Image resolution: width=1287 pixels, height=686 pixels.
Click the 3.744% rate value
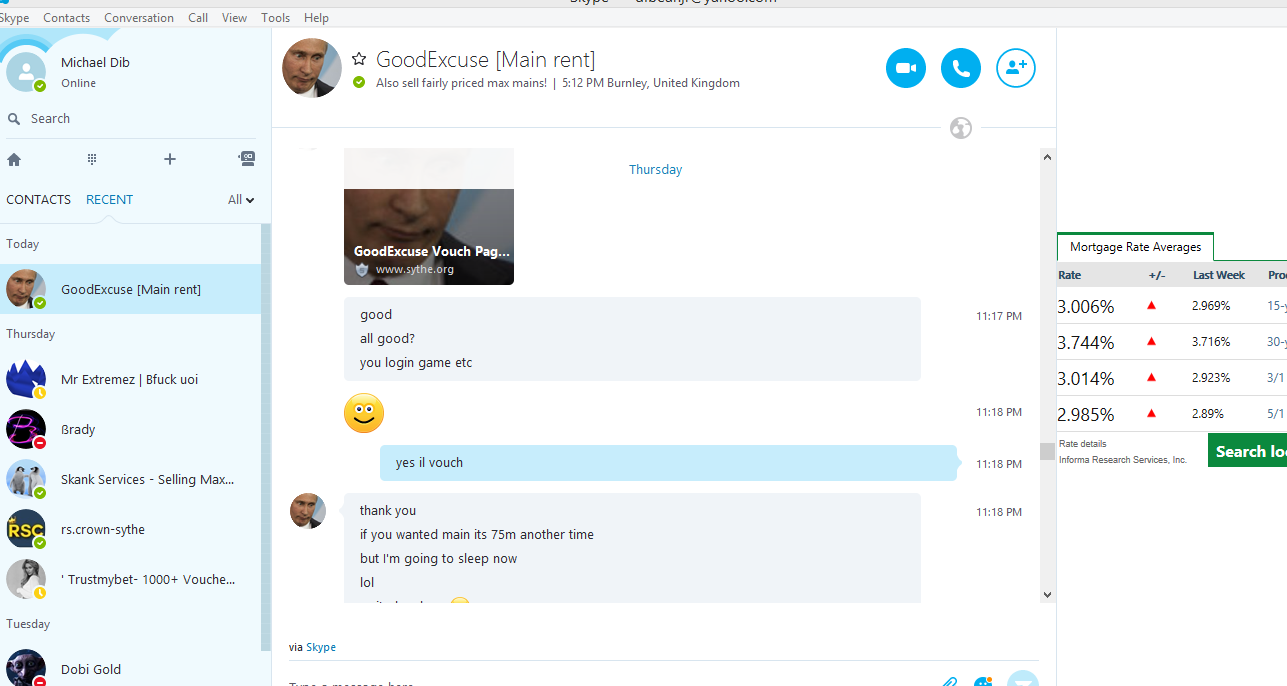1086,343
